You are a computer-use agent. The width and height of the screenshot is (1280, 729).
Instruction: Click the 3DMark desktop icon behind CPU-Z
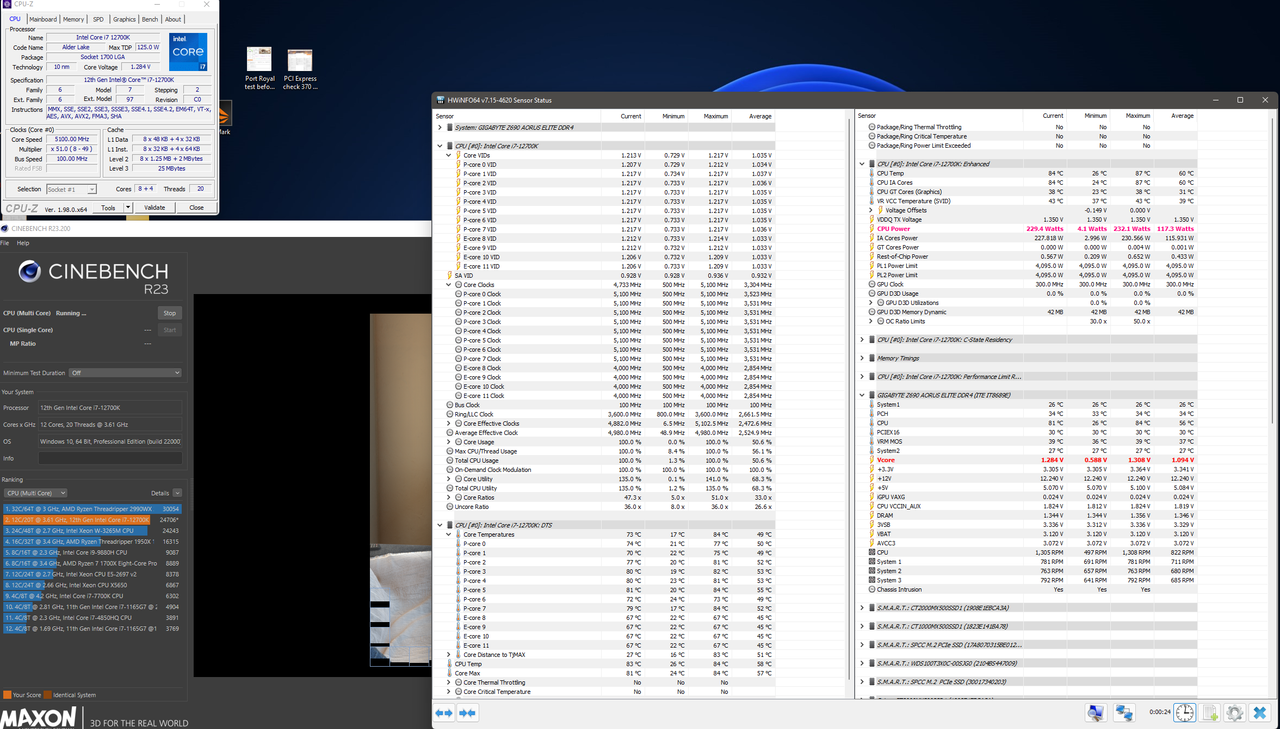[x=225, y=118]
